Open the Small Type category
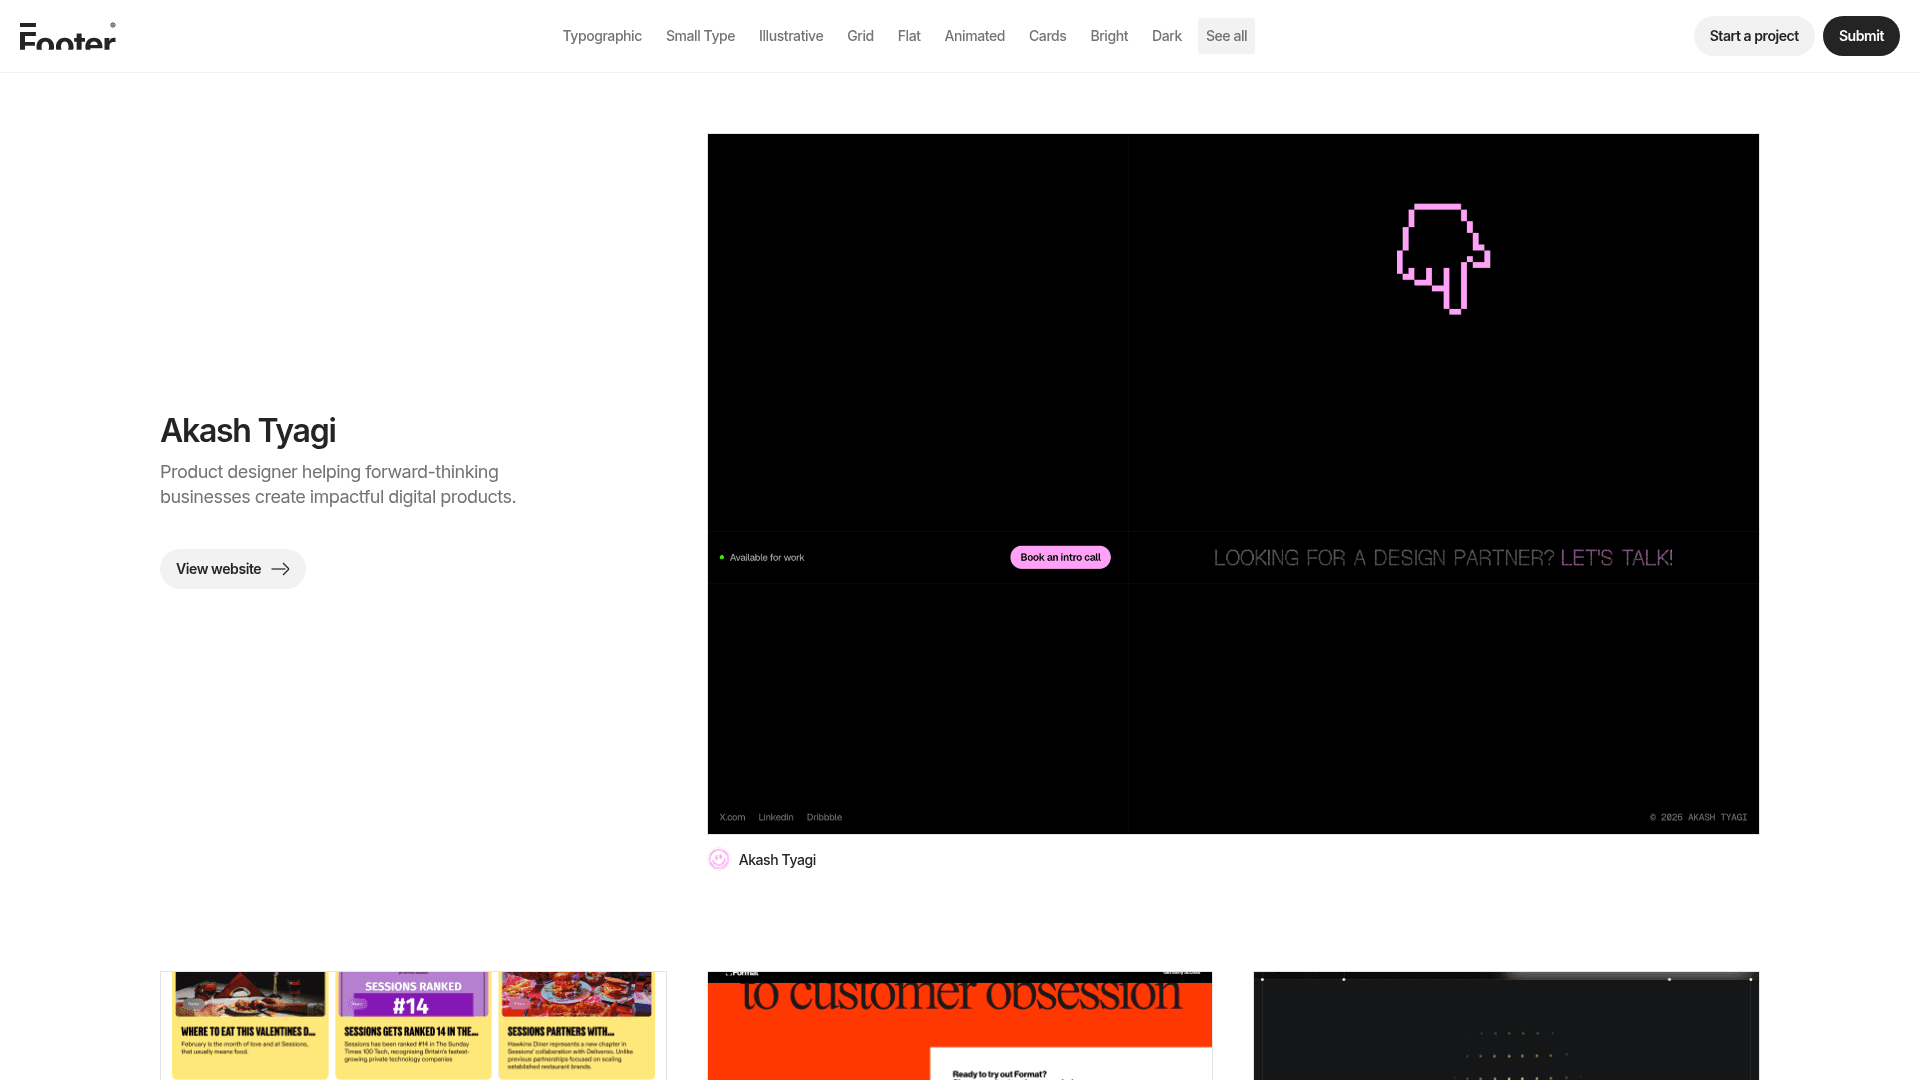This screenshot has width=1920, height=1080. (700, 36)
